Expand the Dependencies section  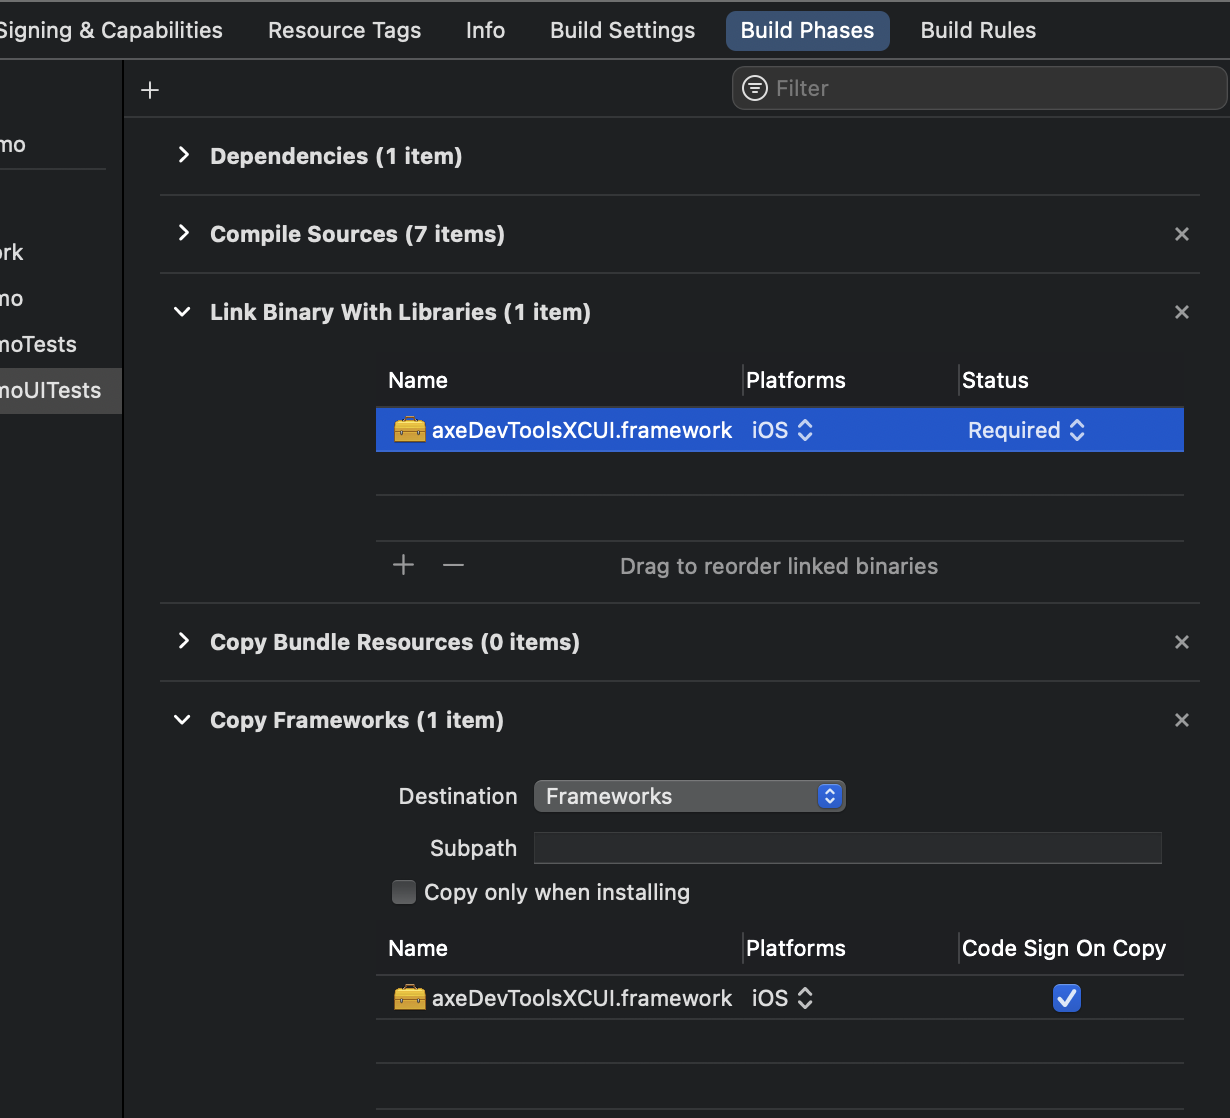tap(183, 156)
